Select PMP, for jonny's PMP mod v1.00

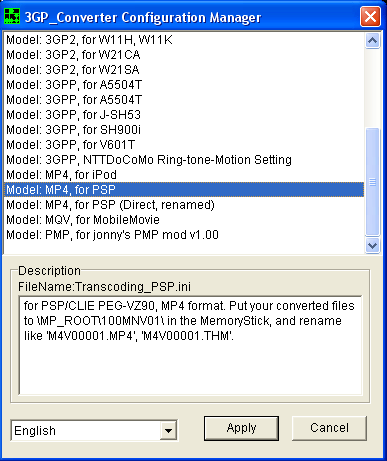point(184,235)
